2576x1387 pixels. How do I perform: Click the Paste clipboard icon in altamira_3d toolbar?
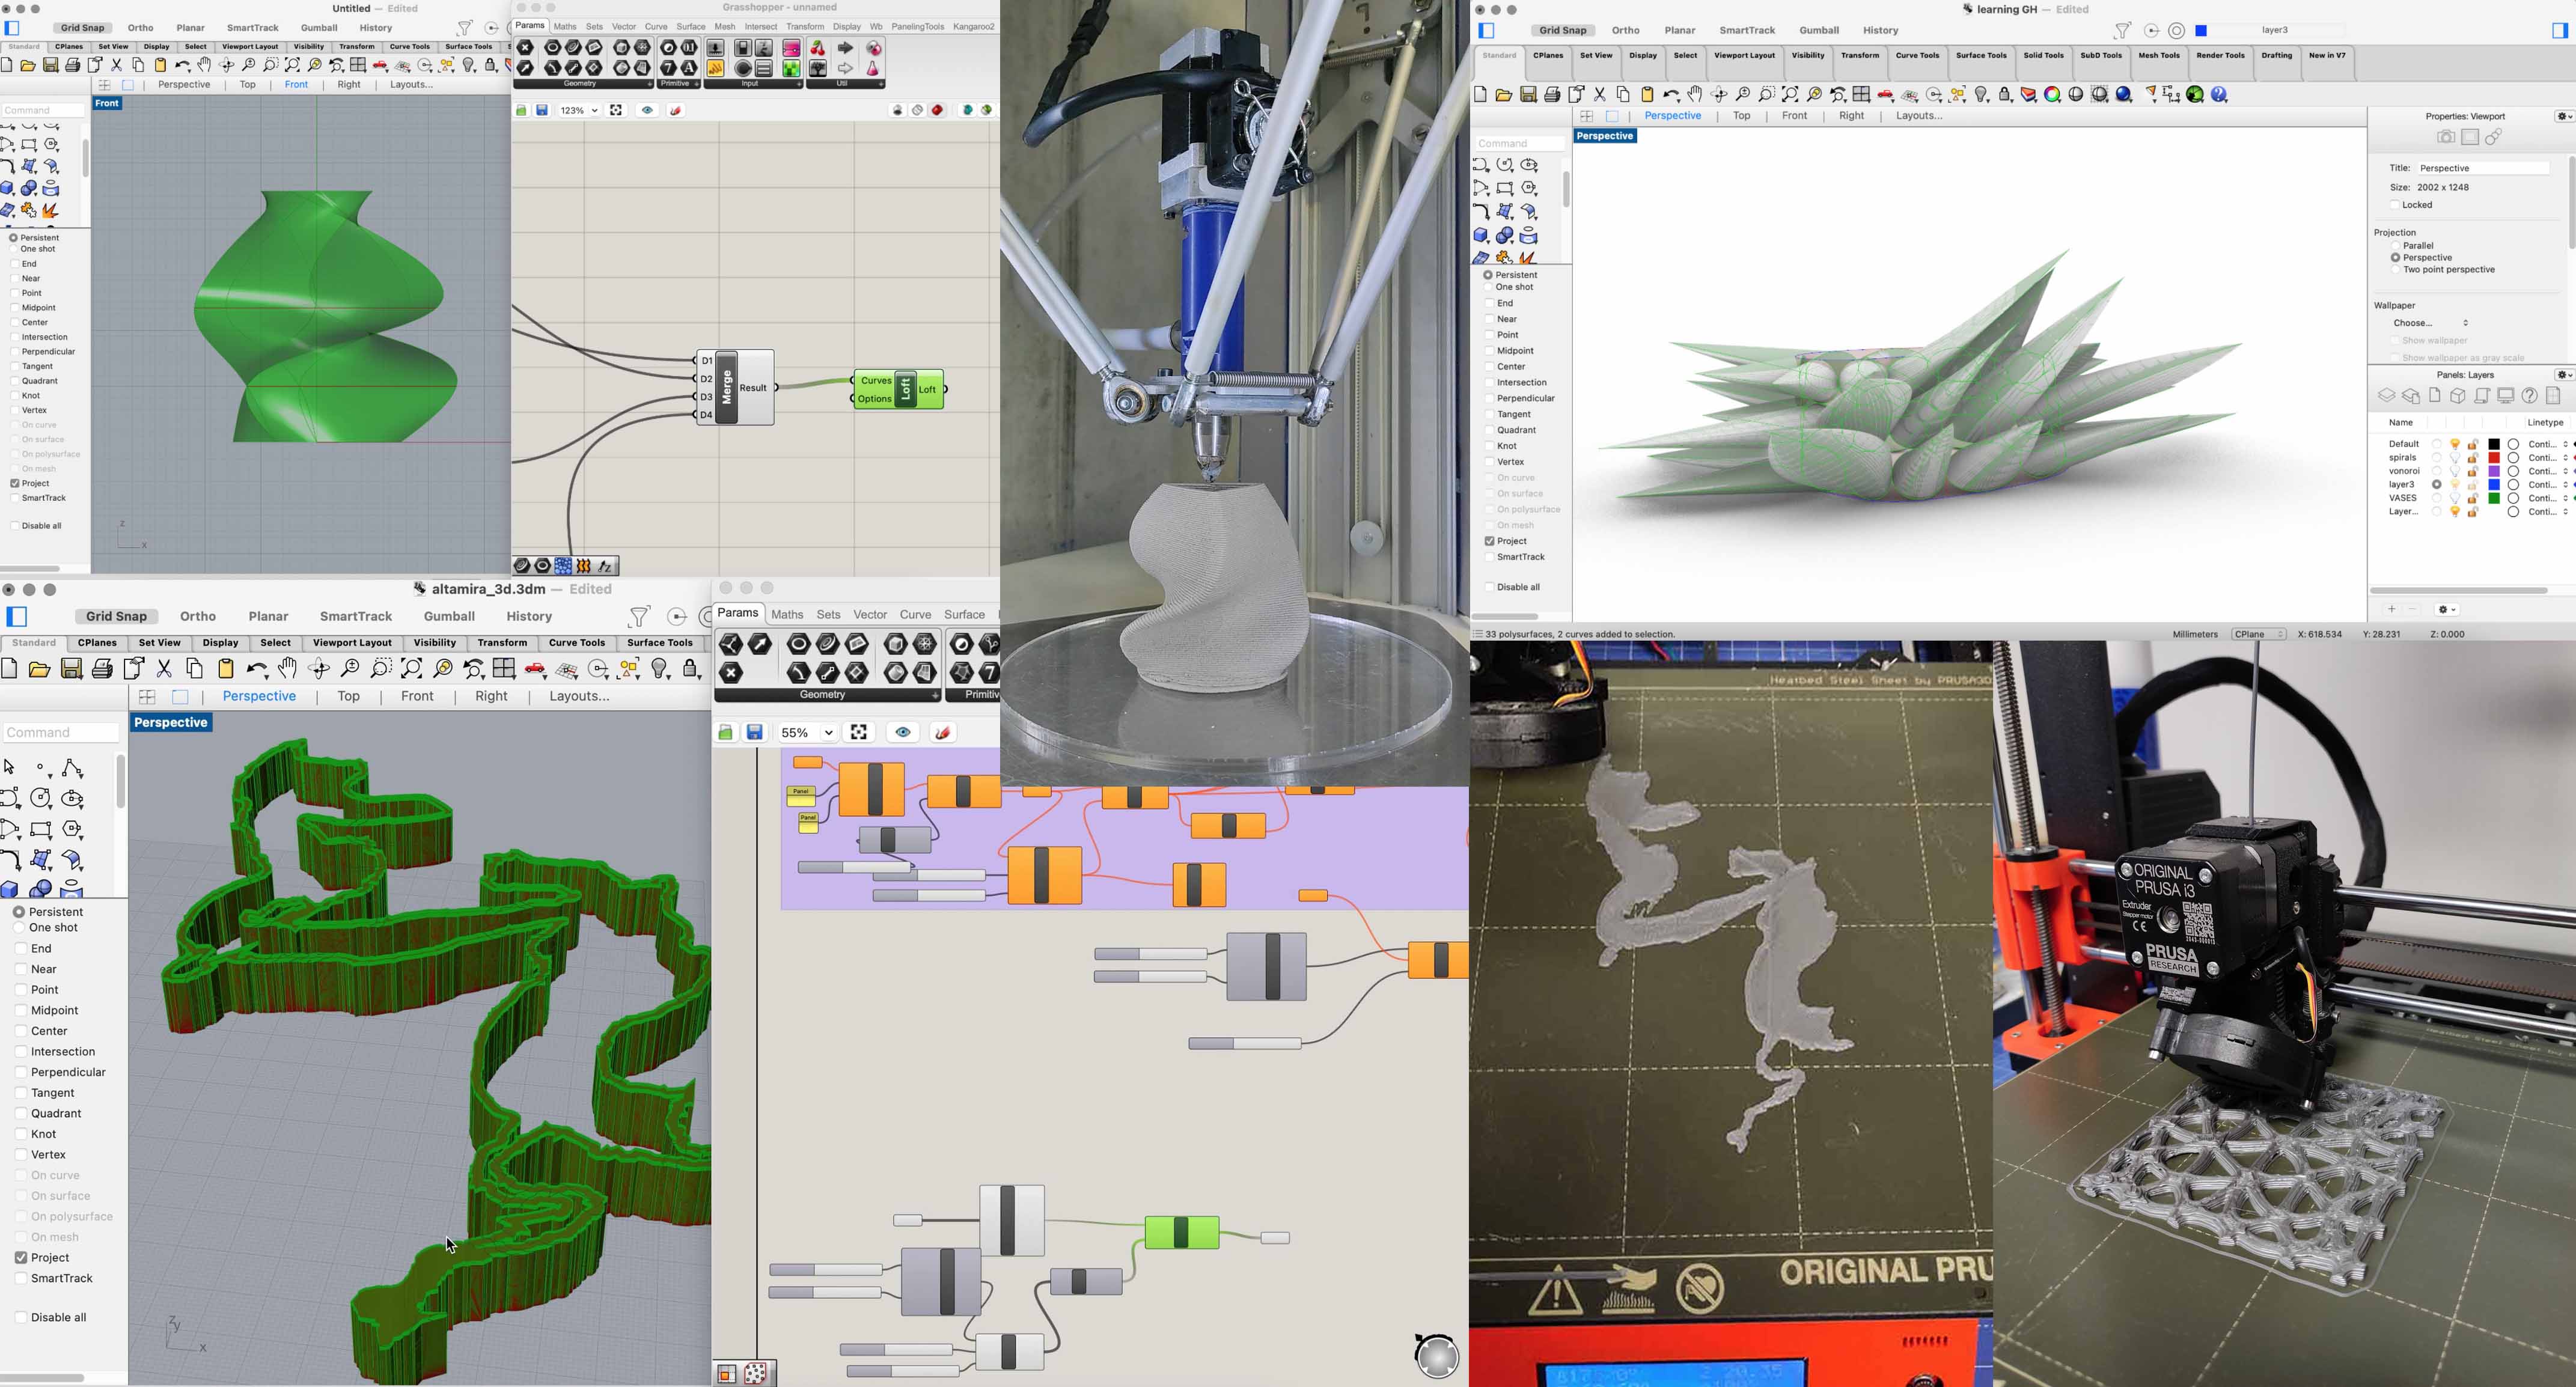(x=226, y=669)
